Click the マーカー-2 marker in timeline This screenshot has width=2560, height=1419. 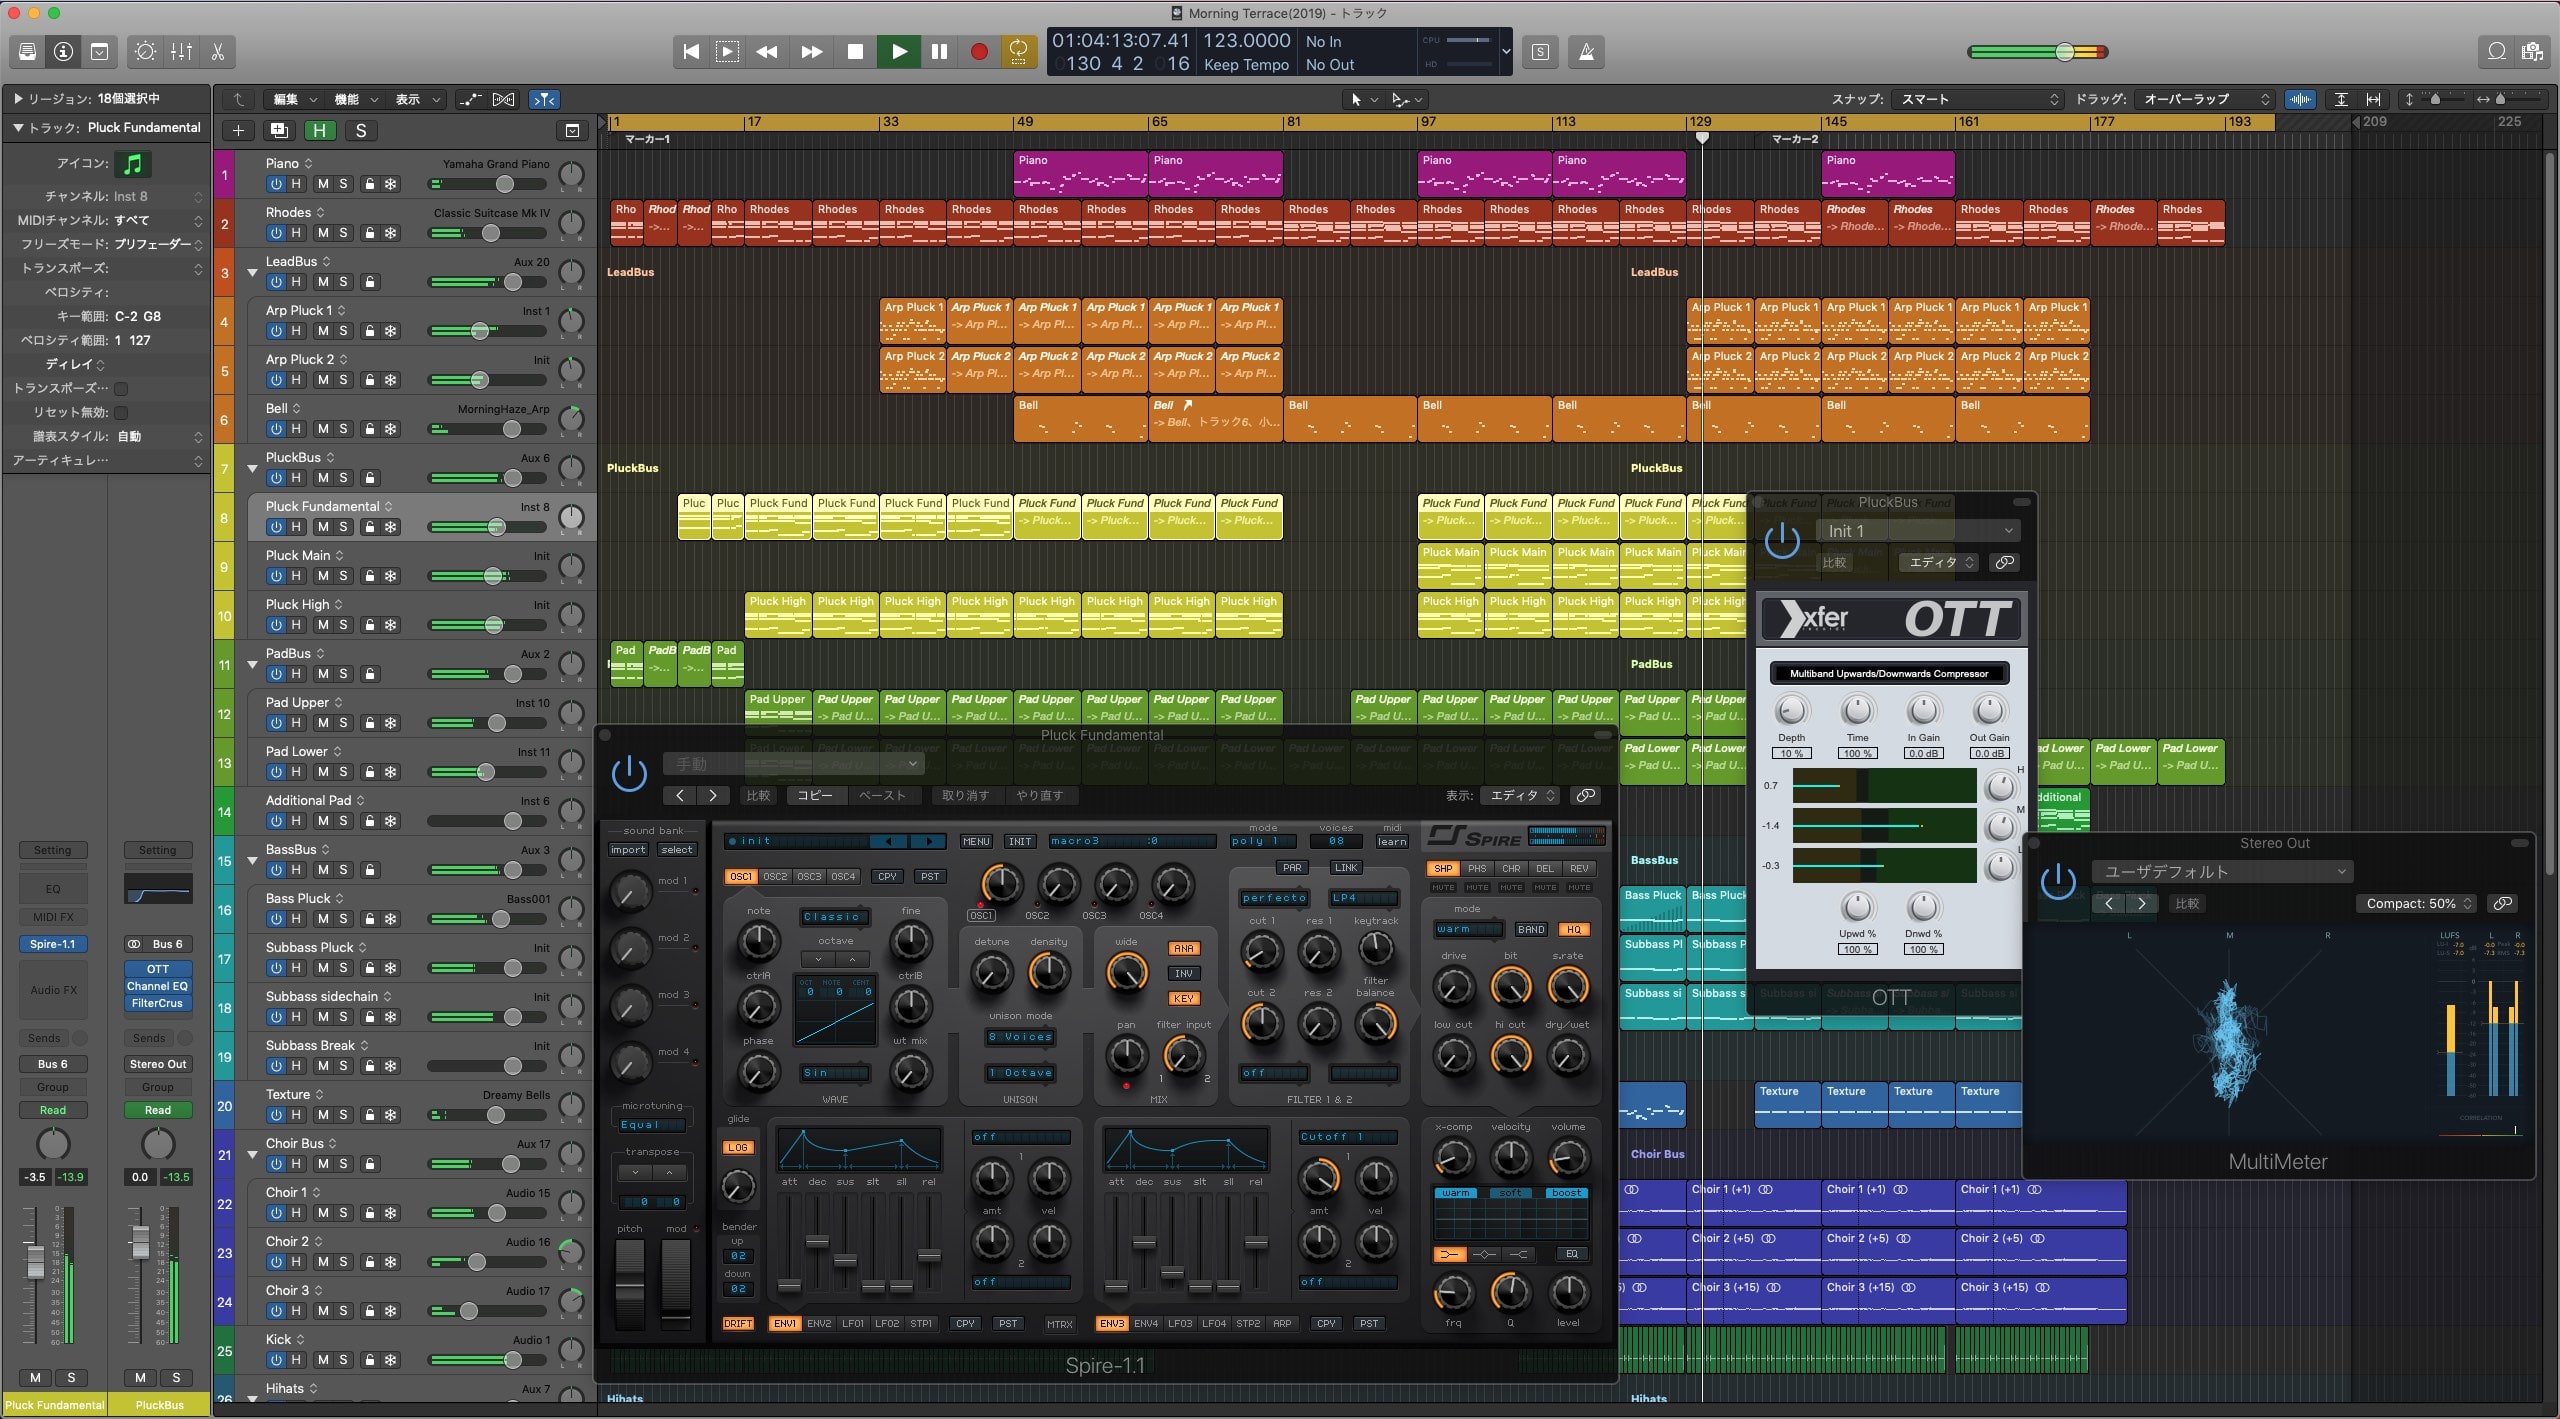(1794, 139)
